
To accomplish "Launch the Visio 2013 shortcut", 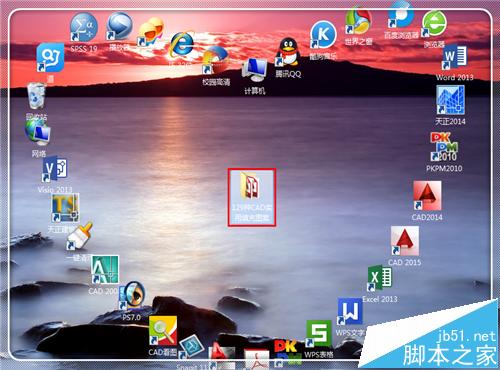I will [55, 169].
